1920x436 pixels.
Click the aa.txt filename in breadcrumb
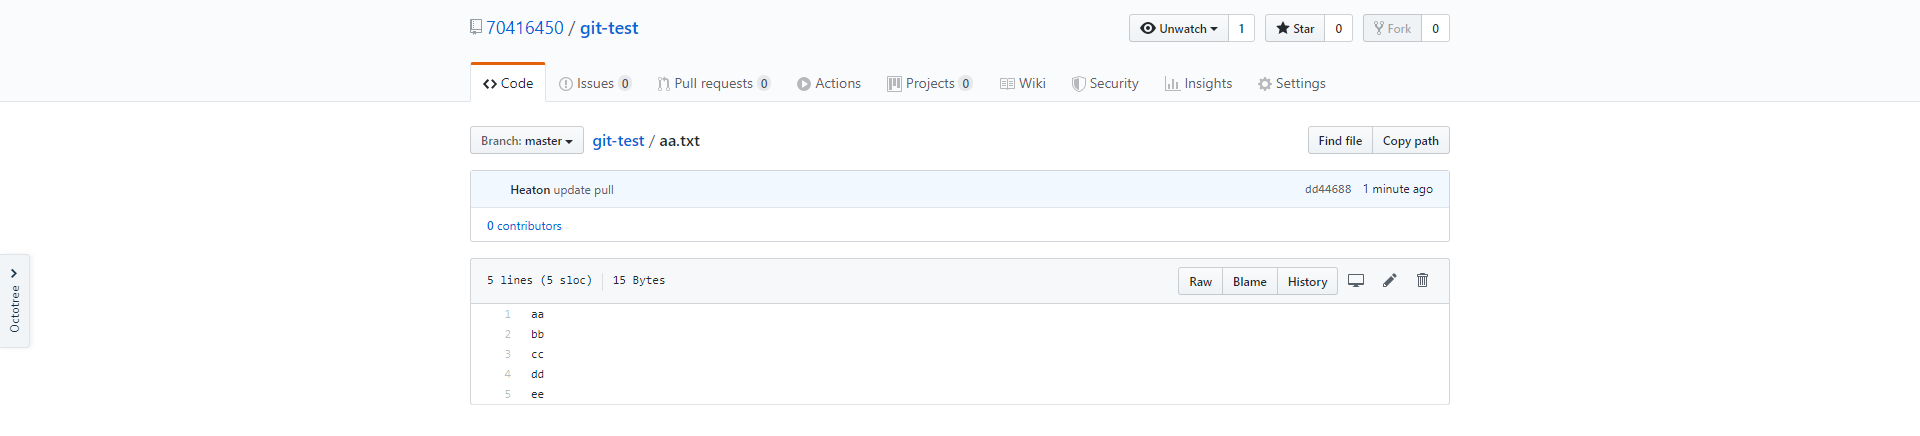point(680,141)
